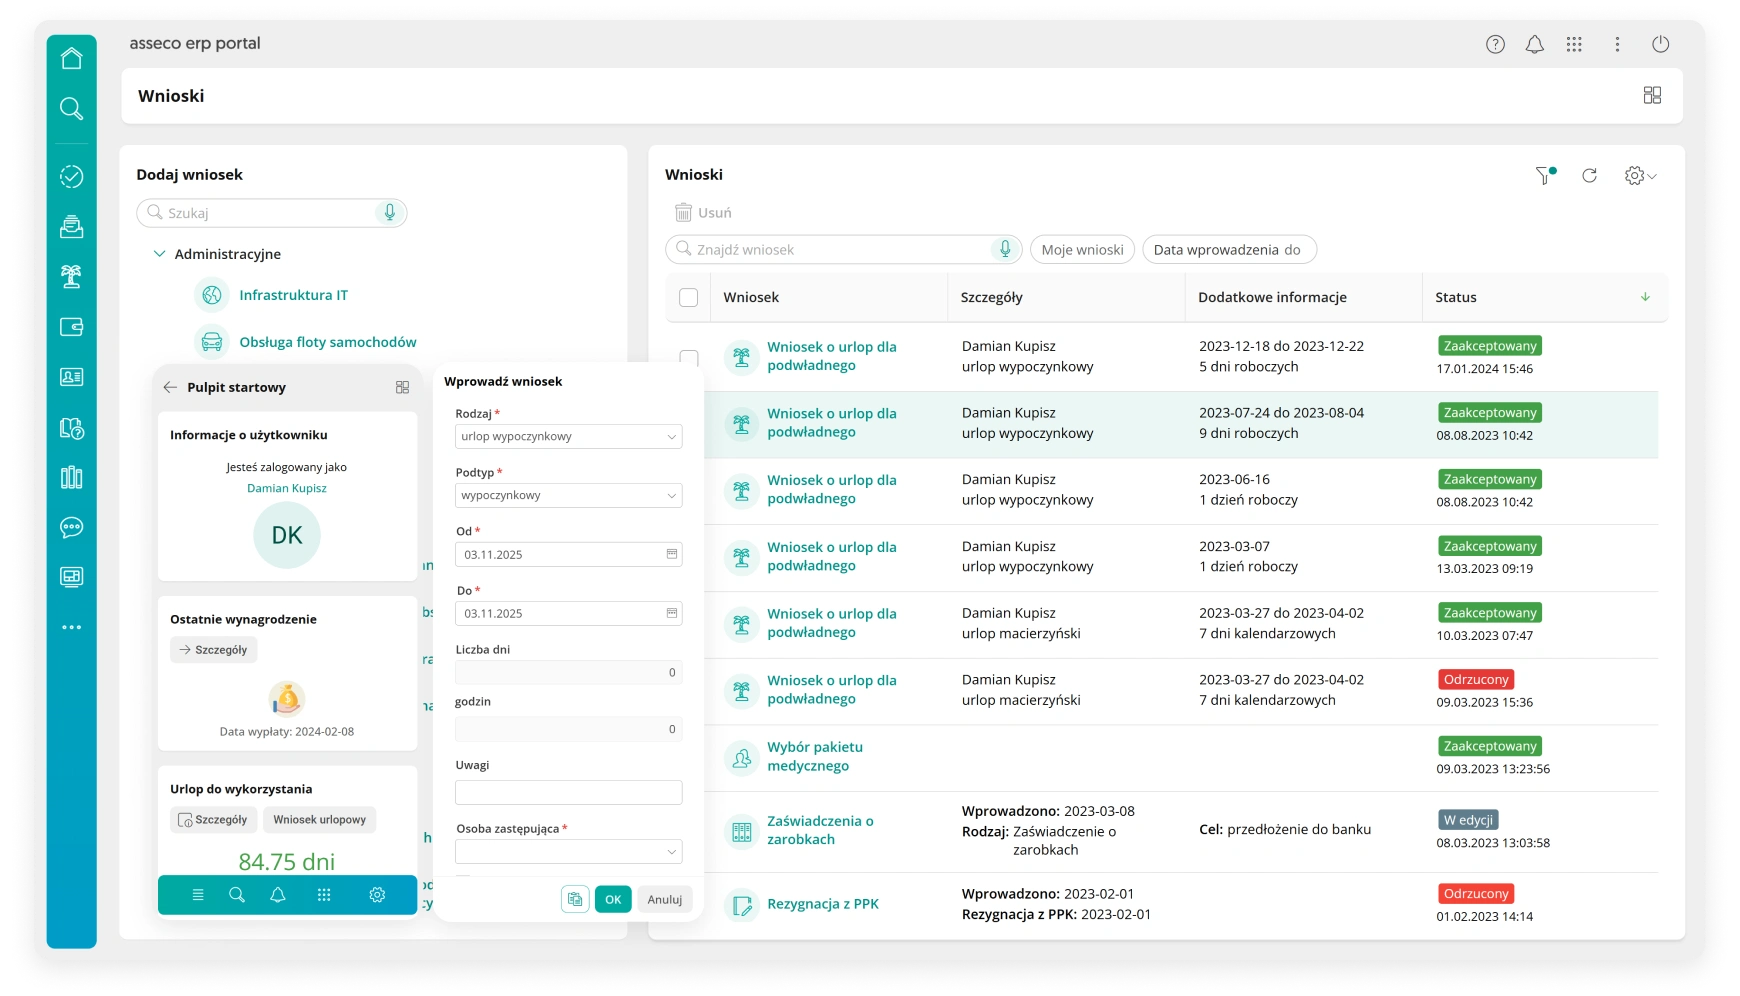Tick the select-all checkbox in the table header
The width and height of the screenshot is (1740, 996).
pos(688,298)
